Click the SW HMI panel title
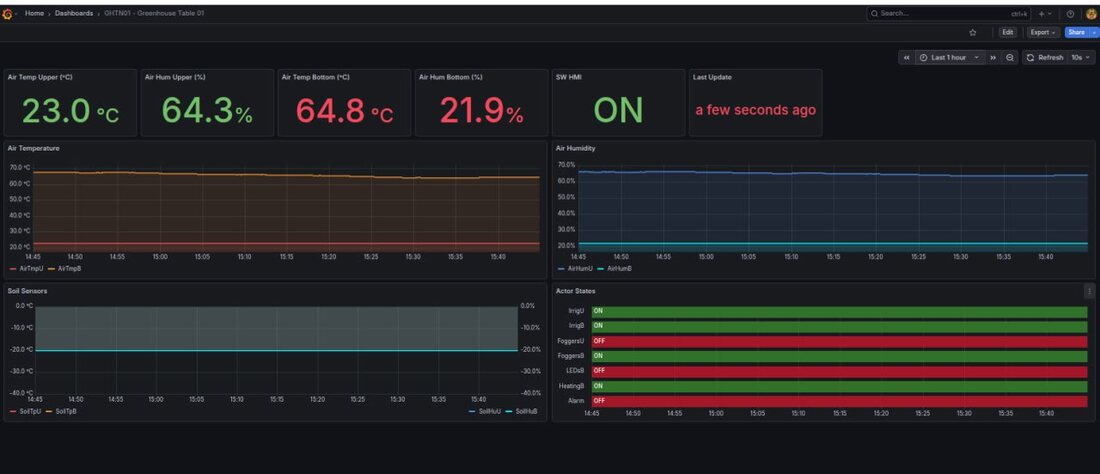Screen dimensions: 1100x474 [x=568, y=77]
